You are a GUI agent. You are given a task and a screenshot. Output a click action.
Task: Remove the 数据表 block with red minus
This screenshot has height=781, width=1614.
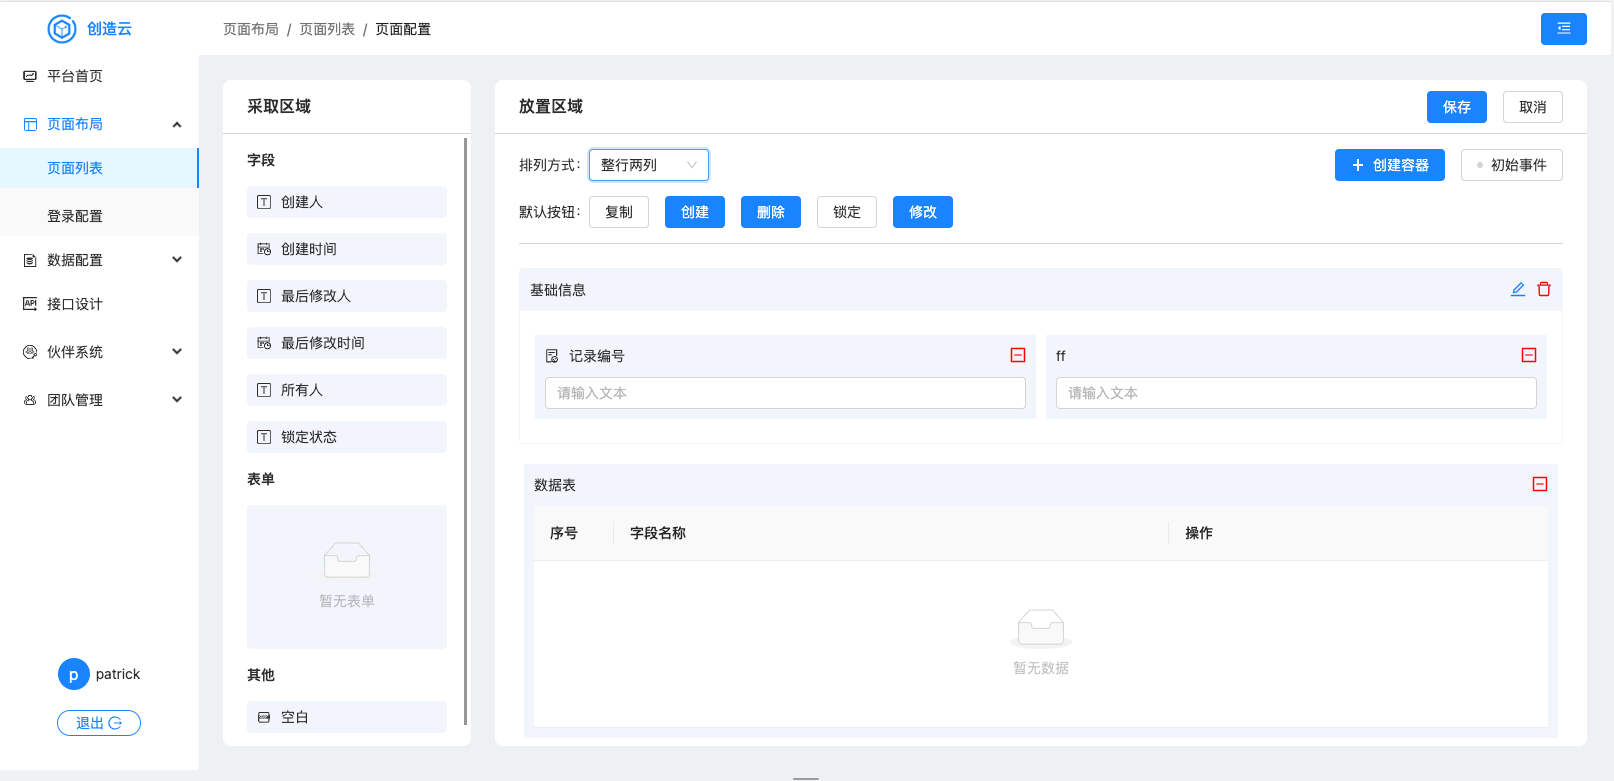[x=1540, y=484]
